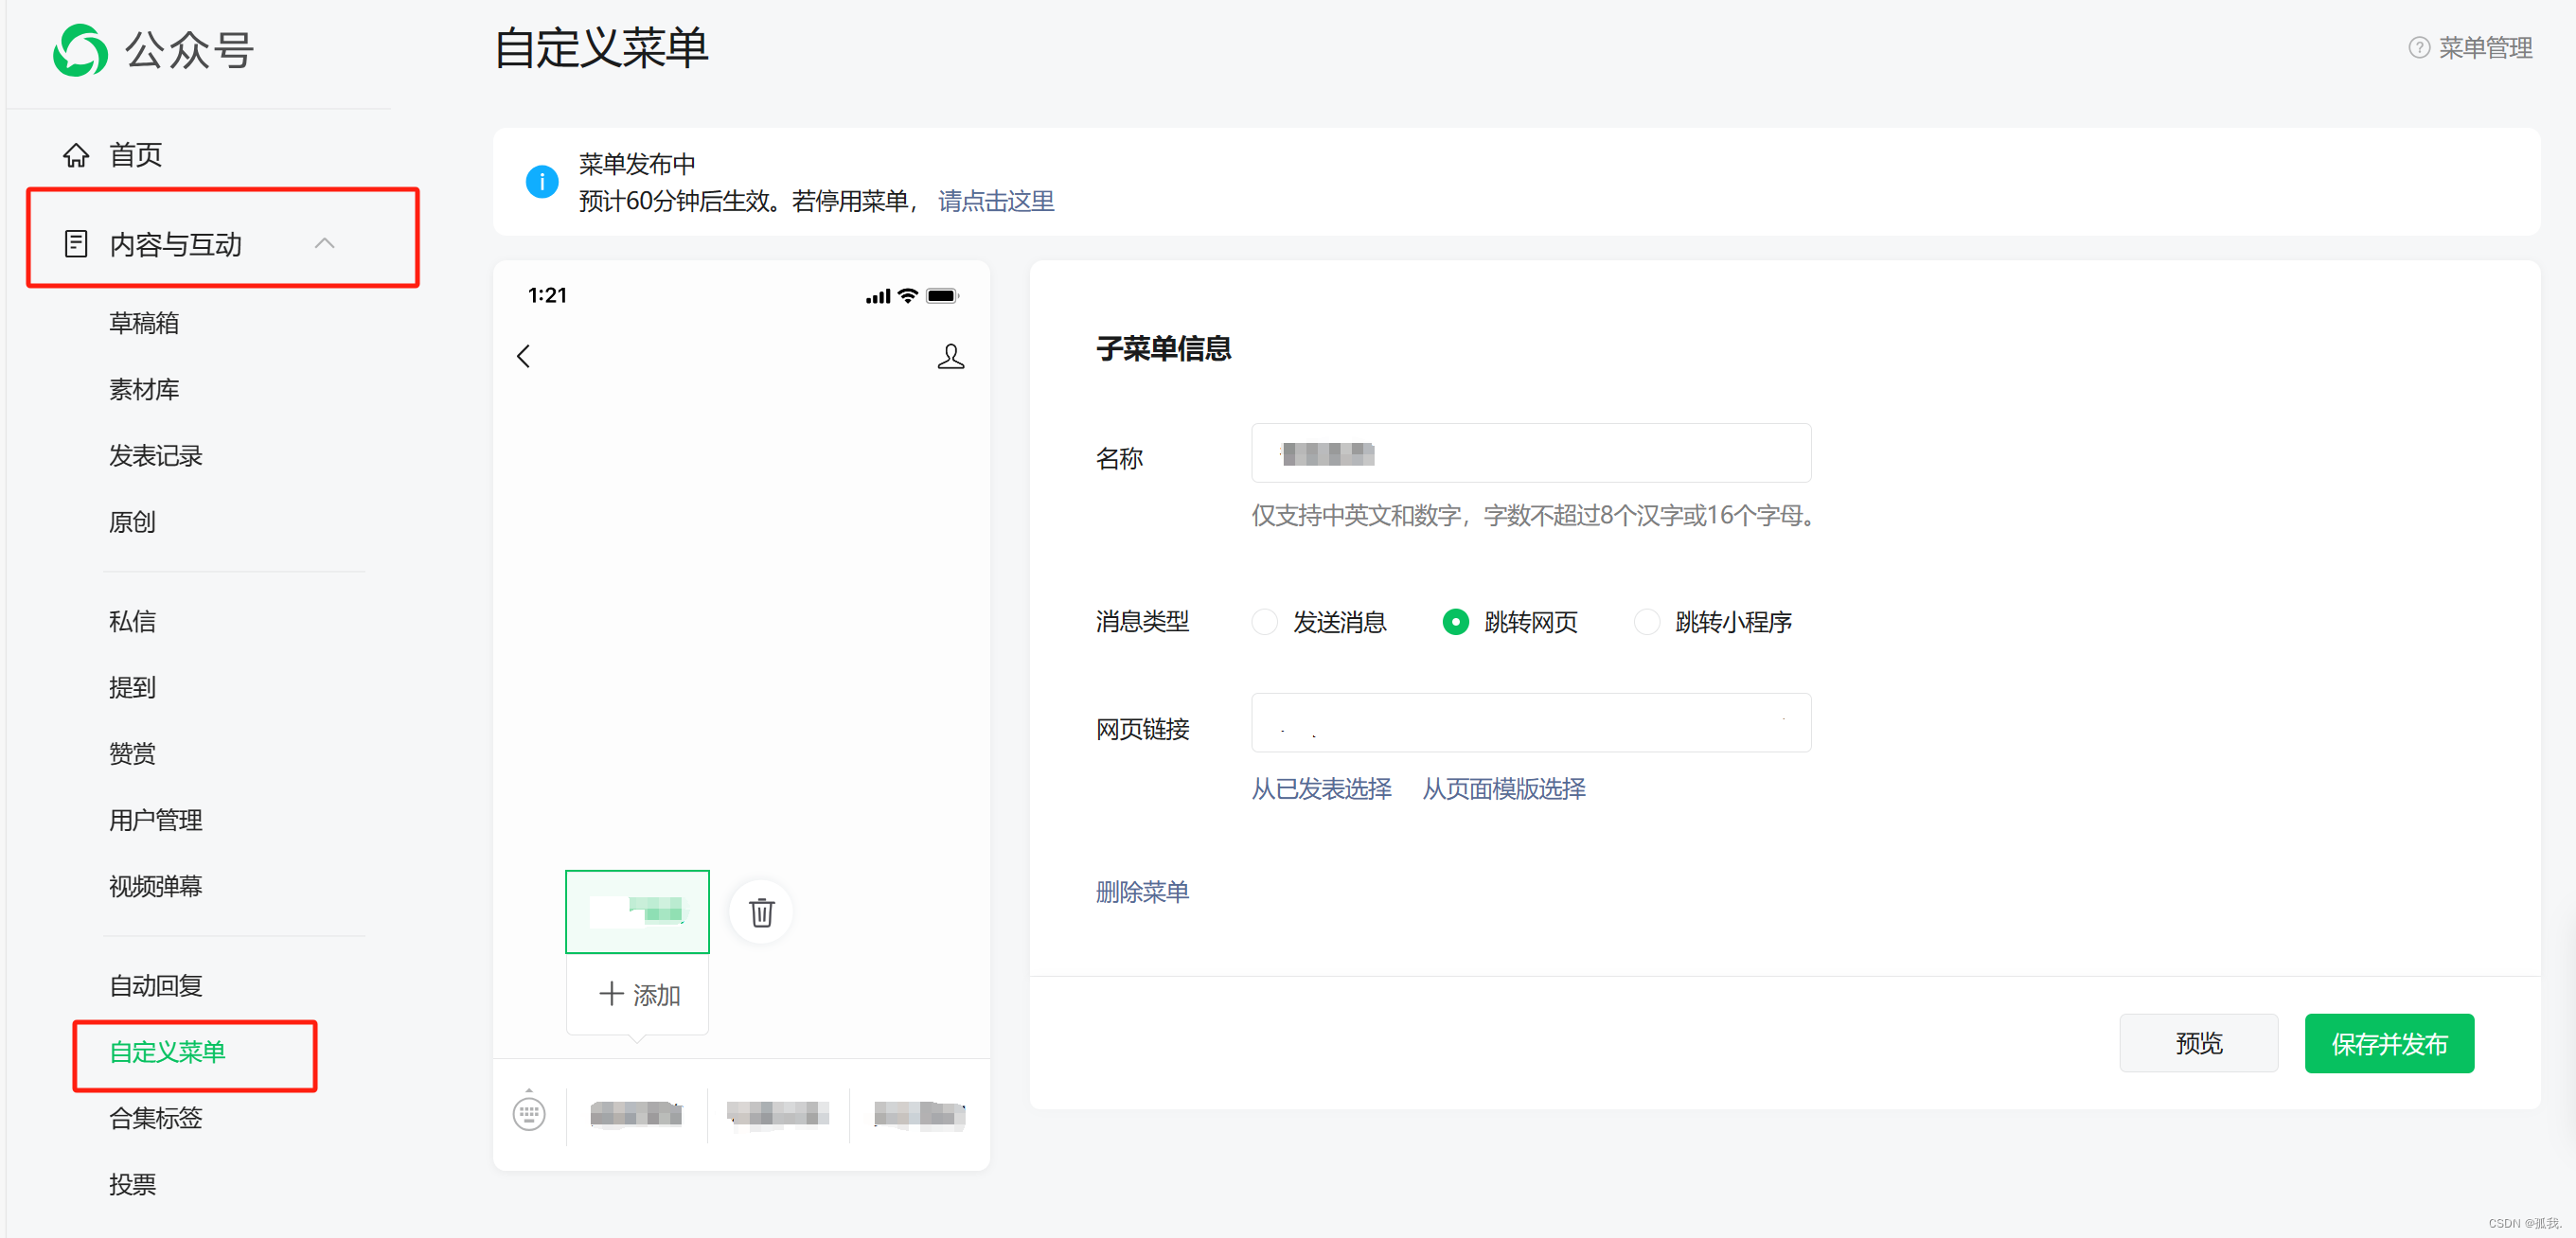Click the keyboard toggle icon in phone preview
The height and width of the screenshot is (1238, 2576).
pos(529,1112)
